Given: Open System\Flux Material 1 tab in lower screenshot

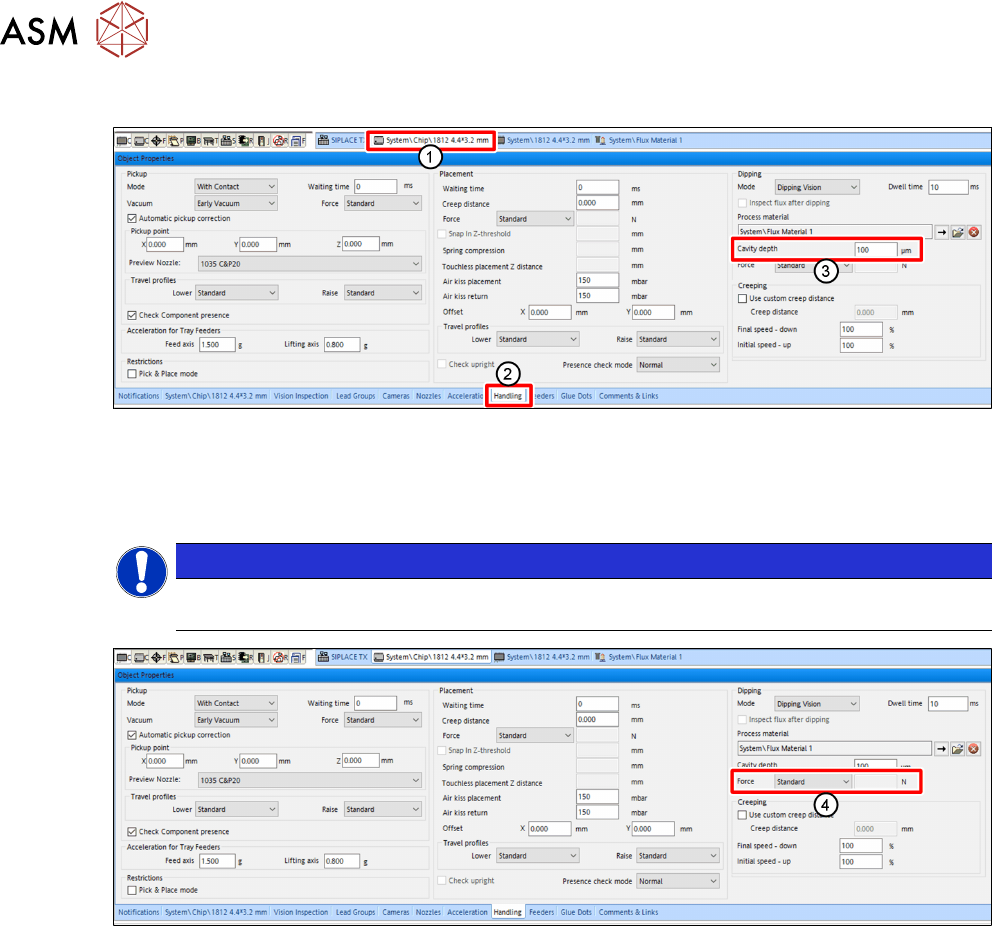Looking at the screenshot, I should pos(639,657).
